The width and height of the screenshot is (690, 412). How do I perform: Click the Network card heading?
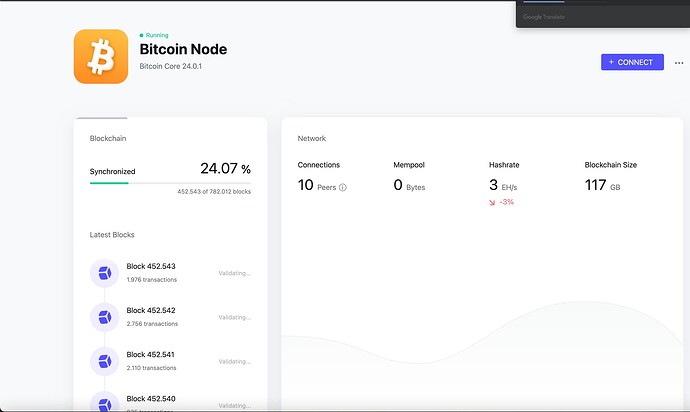pos(312,138)
